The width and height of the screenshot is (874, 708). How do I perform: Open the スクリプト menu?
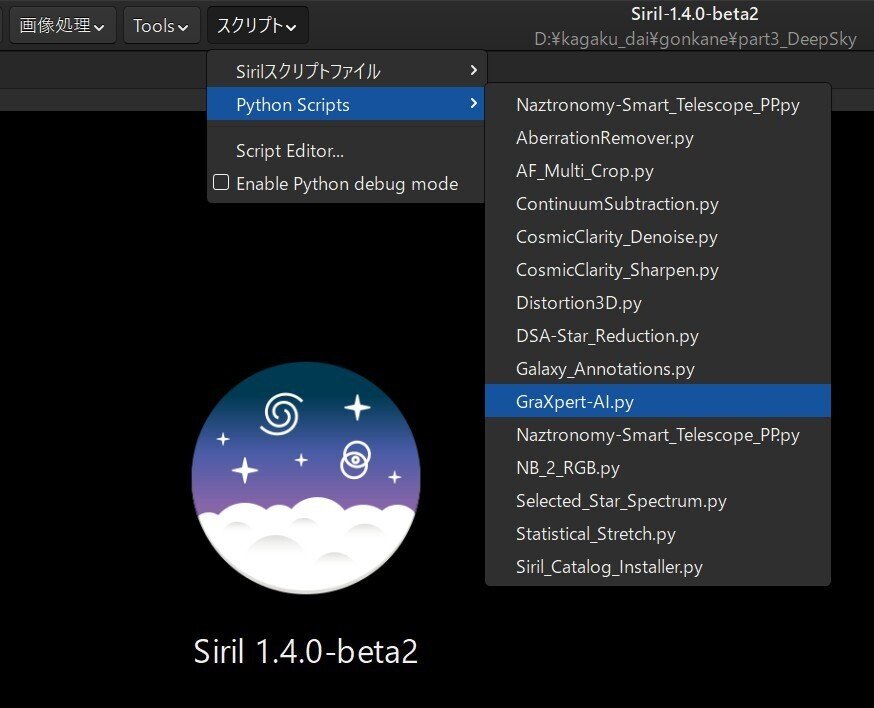(x=255, y=25)
